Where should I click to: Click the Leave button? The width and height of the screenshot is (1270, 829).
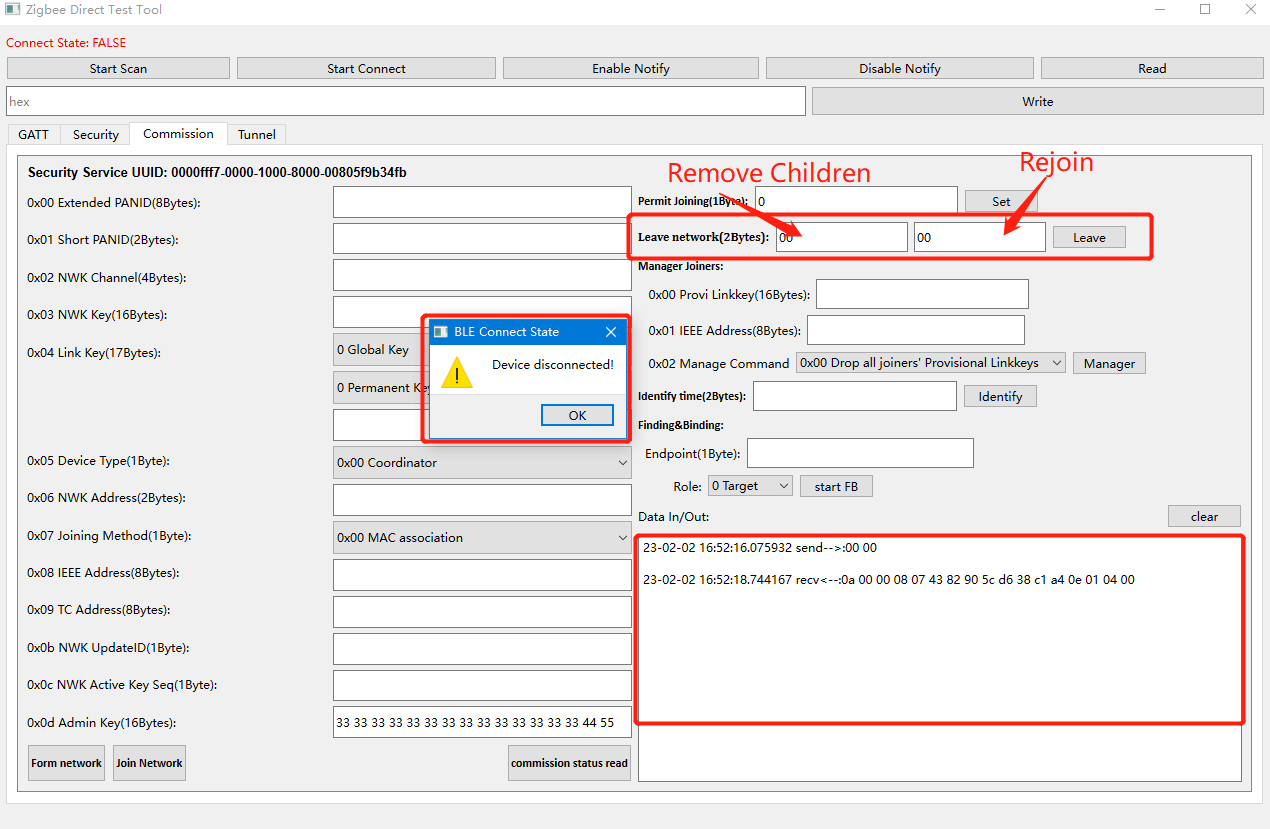[x=1089, y=237]
